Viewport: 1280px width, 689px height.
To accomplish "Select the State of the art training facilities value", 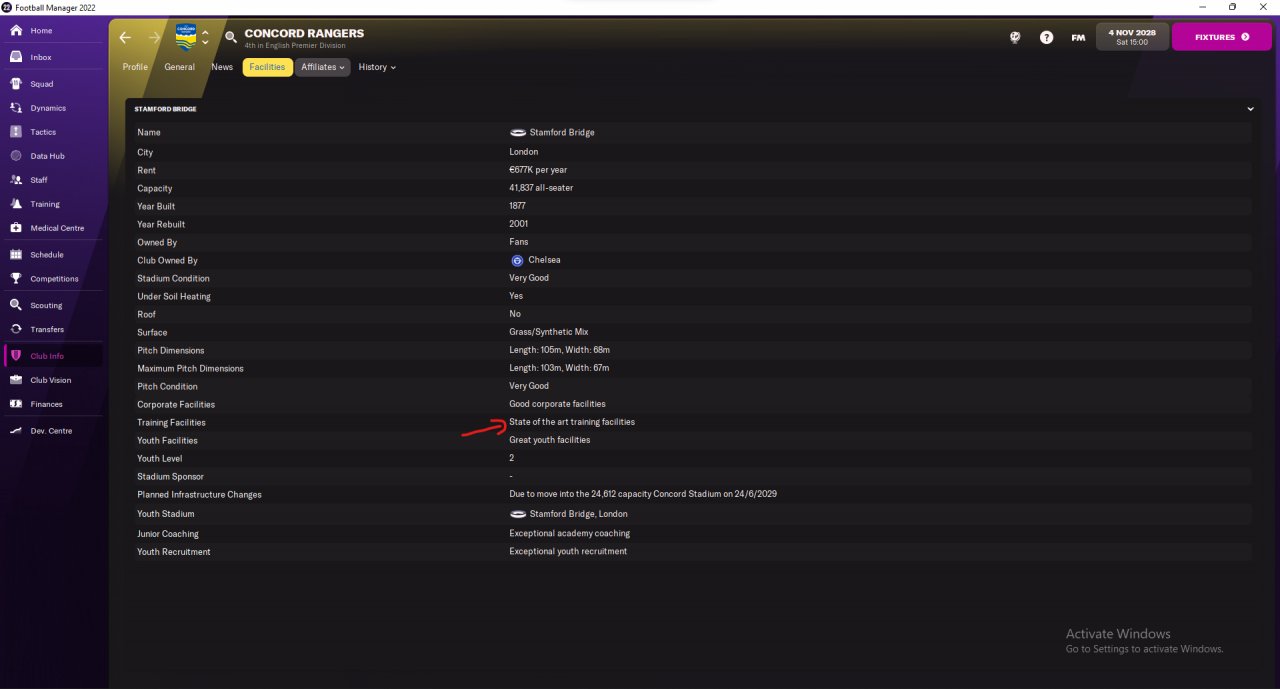I will 572,422.
